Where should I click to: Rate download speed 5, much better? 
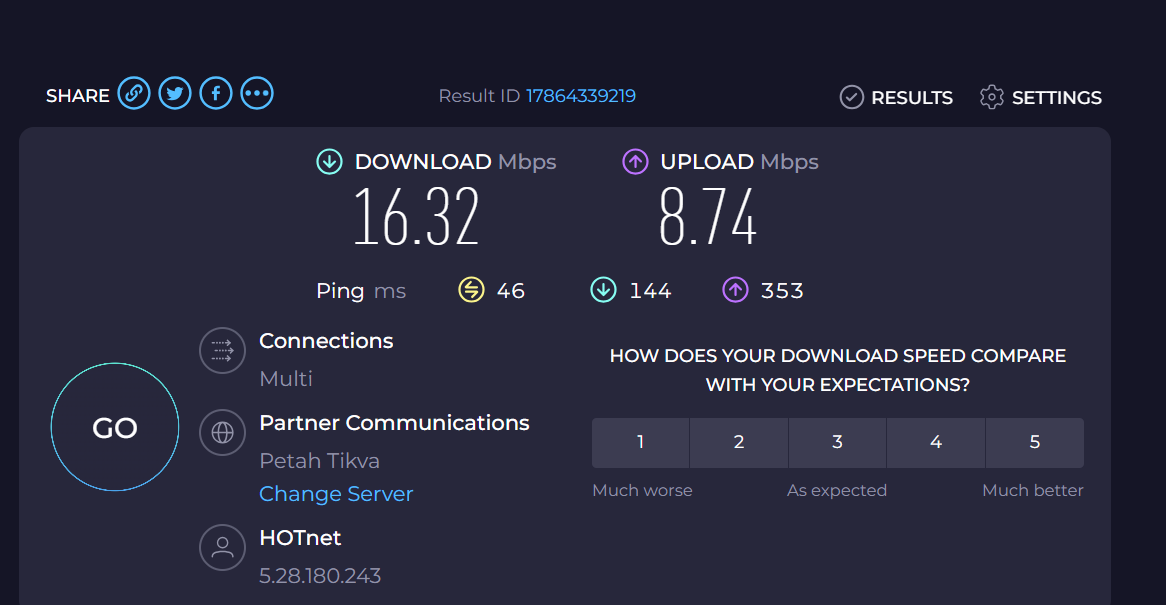click(x=1034, y=442)
